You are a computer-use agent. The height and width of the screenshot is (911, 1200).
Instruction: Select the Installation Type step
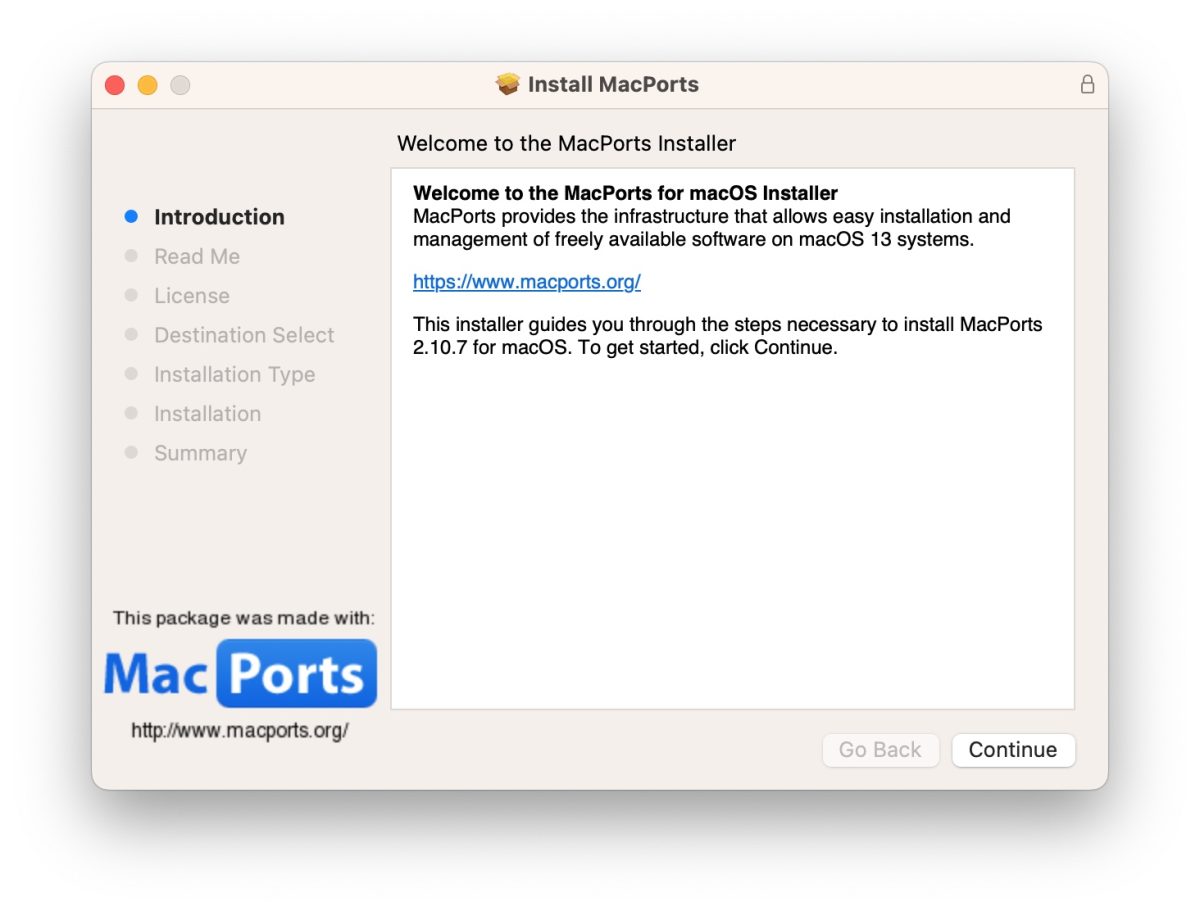point(234,374)
